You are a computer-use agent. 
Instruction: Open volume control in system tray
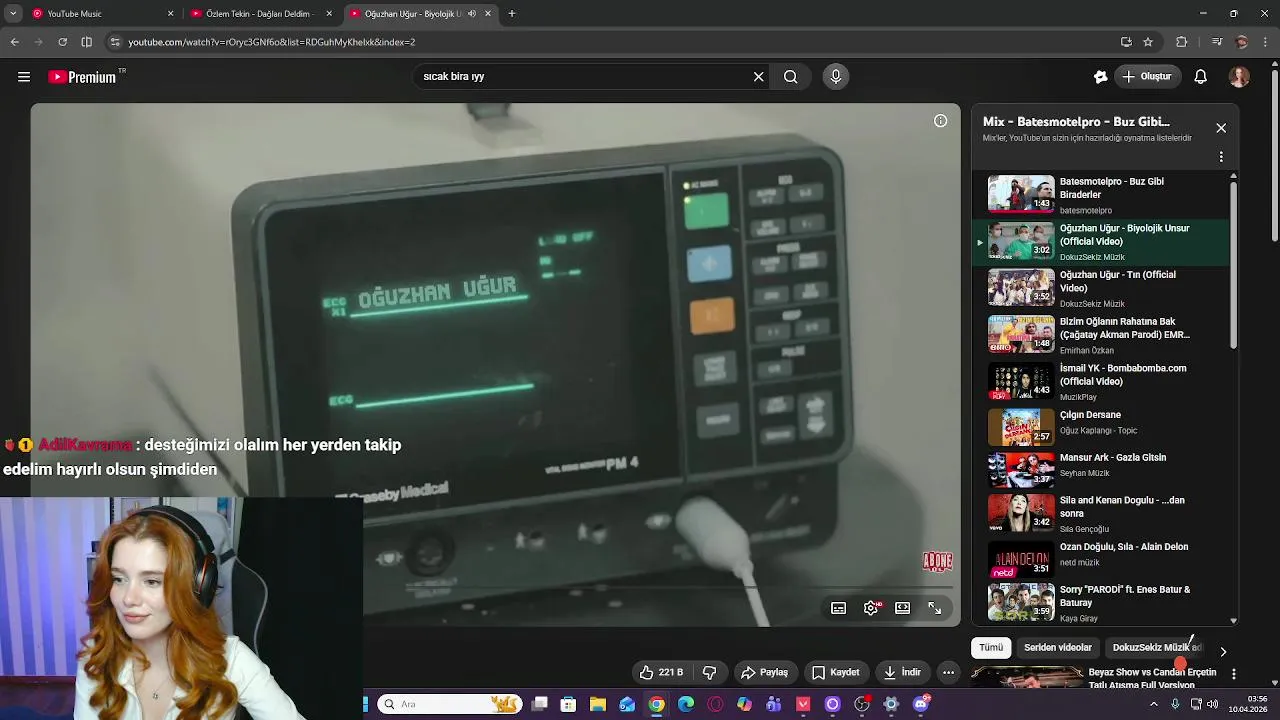[x=1212, y=705]
